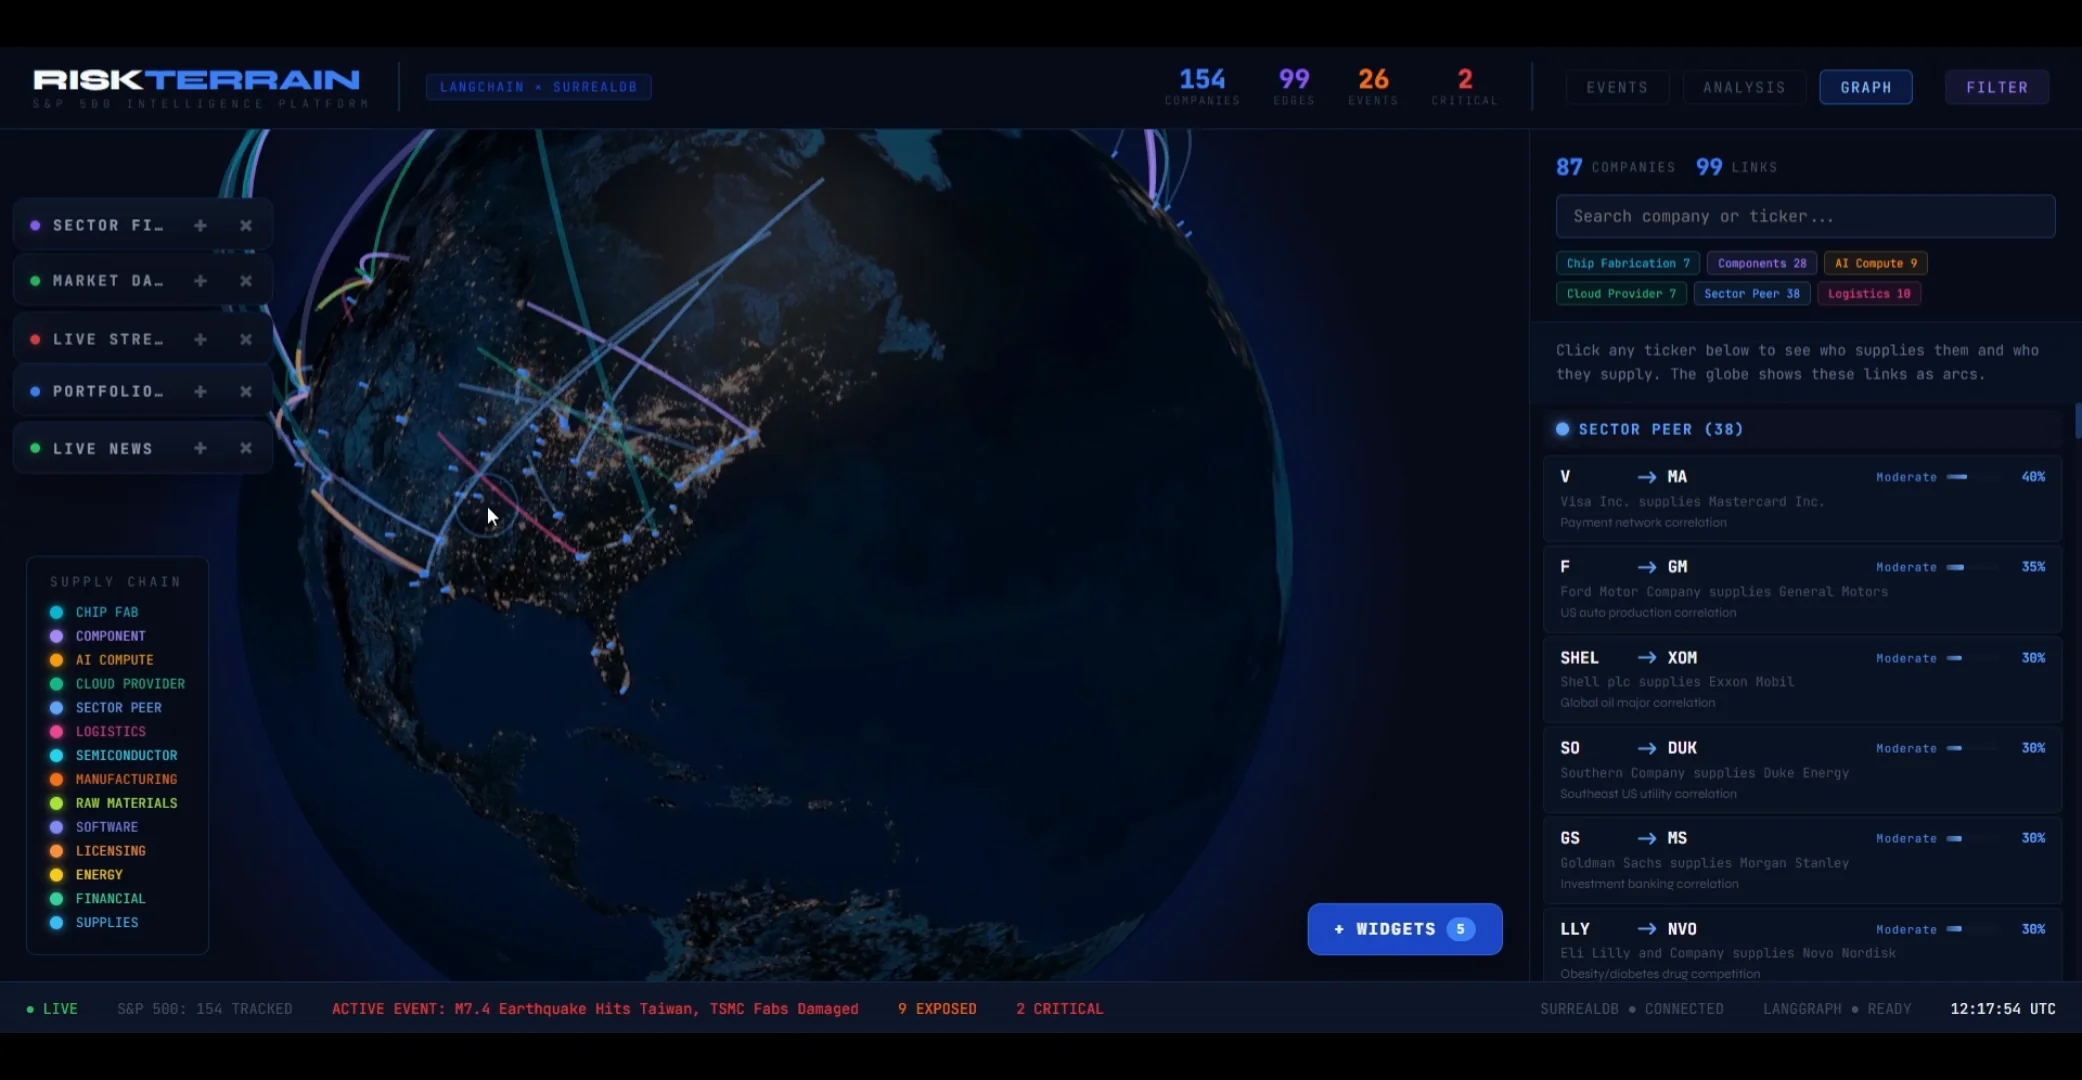Click the 154 Companies counter
This screenshot has width=2082, height=1080.
(x=1202, y=86)
